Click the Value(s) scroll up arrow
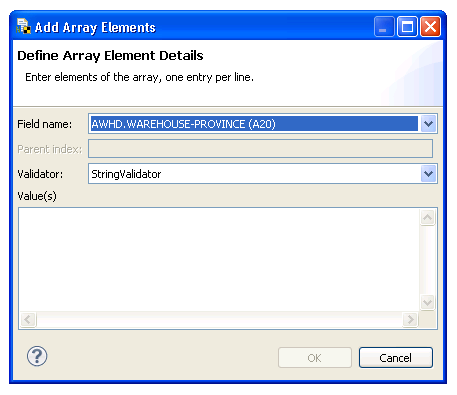The height and width of the screenshot is (395, 457). point(427,218)
